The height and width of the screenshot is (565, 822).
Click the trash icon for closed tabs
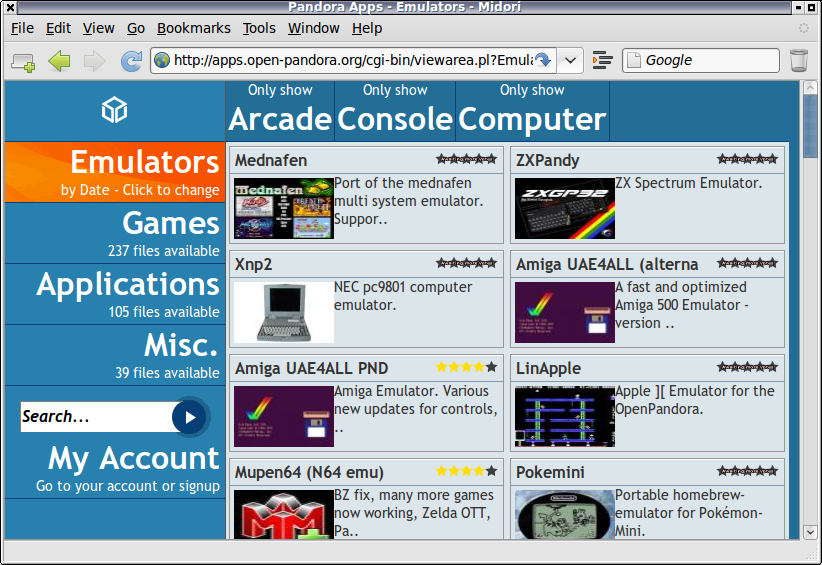click(798, 60)
